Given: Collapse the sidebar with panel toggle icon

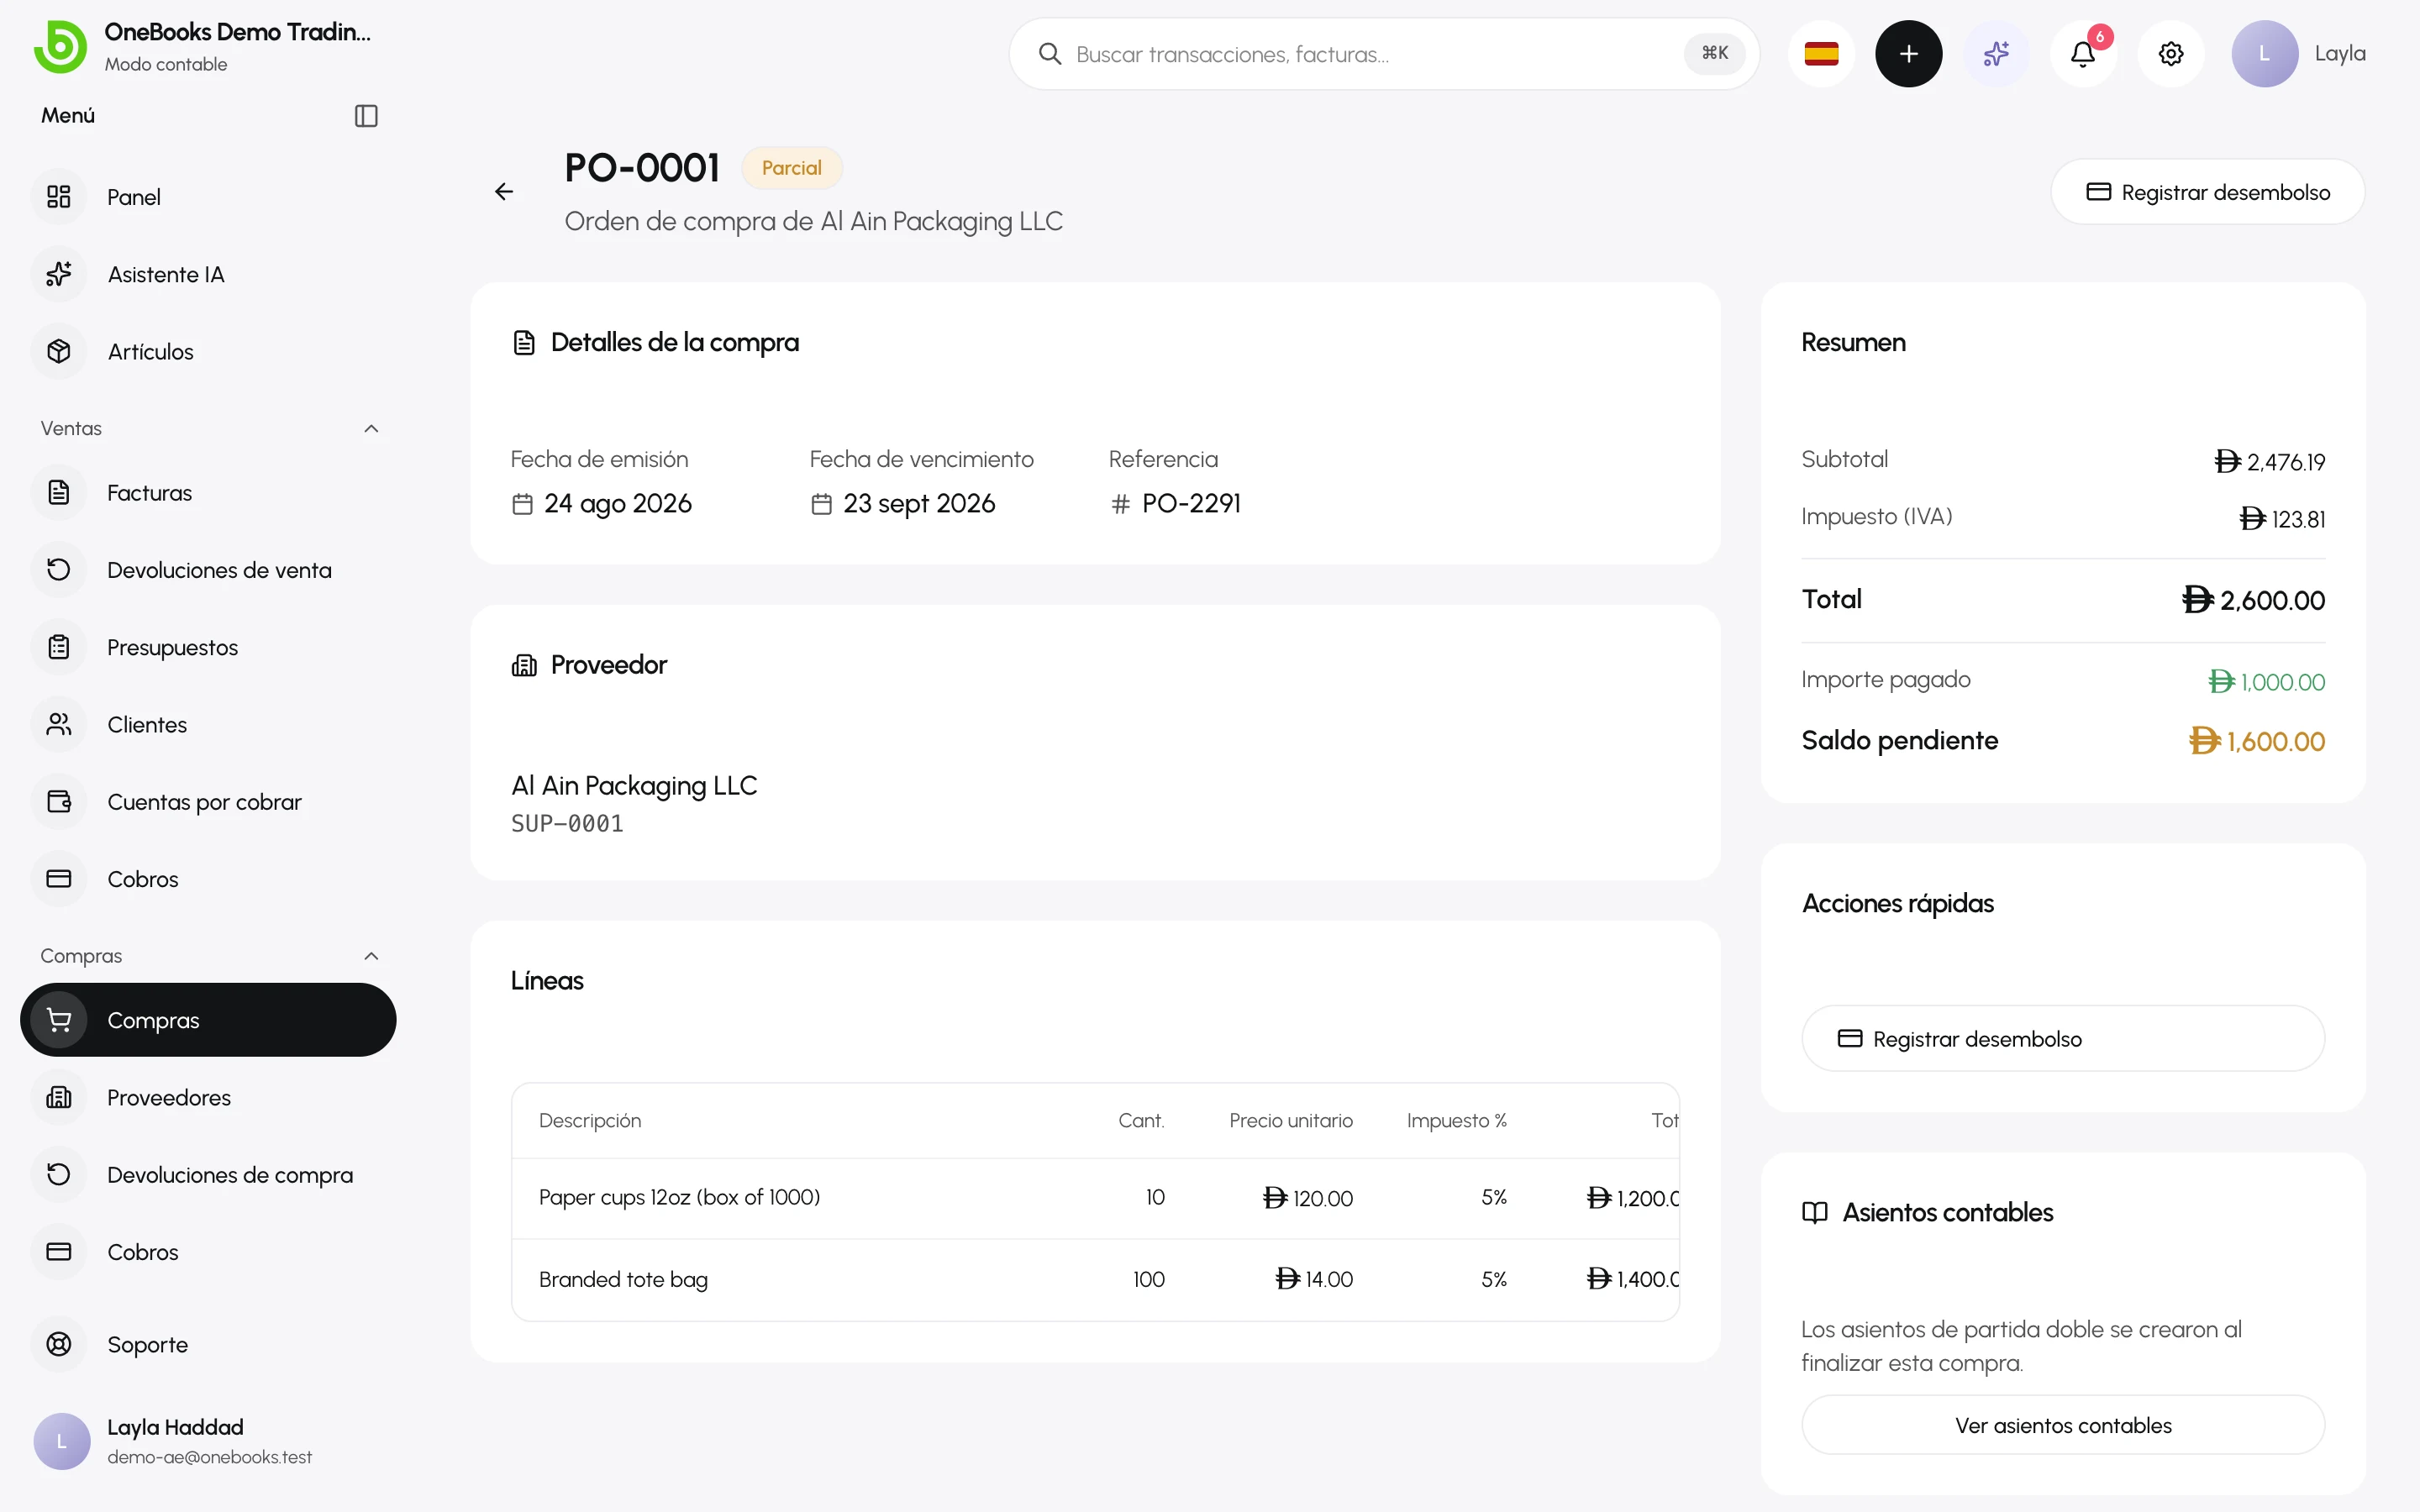Looking at the screenshot, I should [x=366, y=116].
